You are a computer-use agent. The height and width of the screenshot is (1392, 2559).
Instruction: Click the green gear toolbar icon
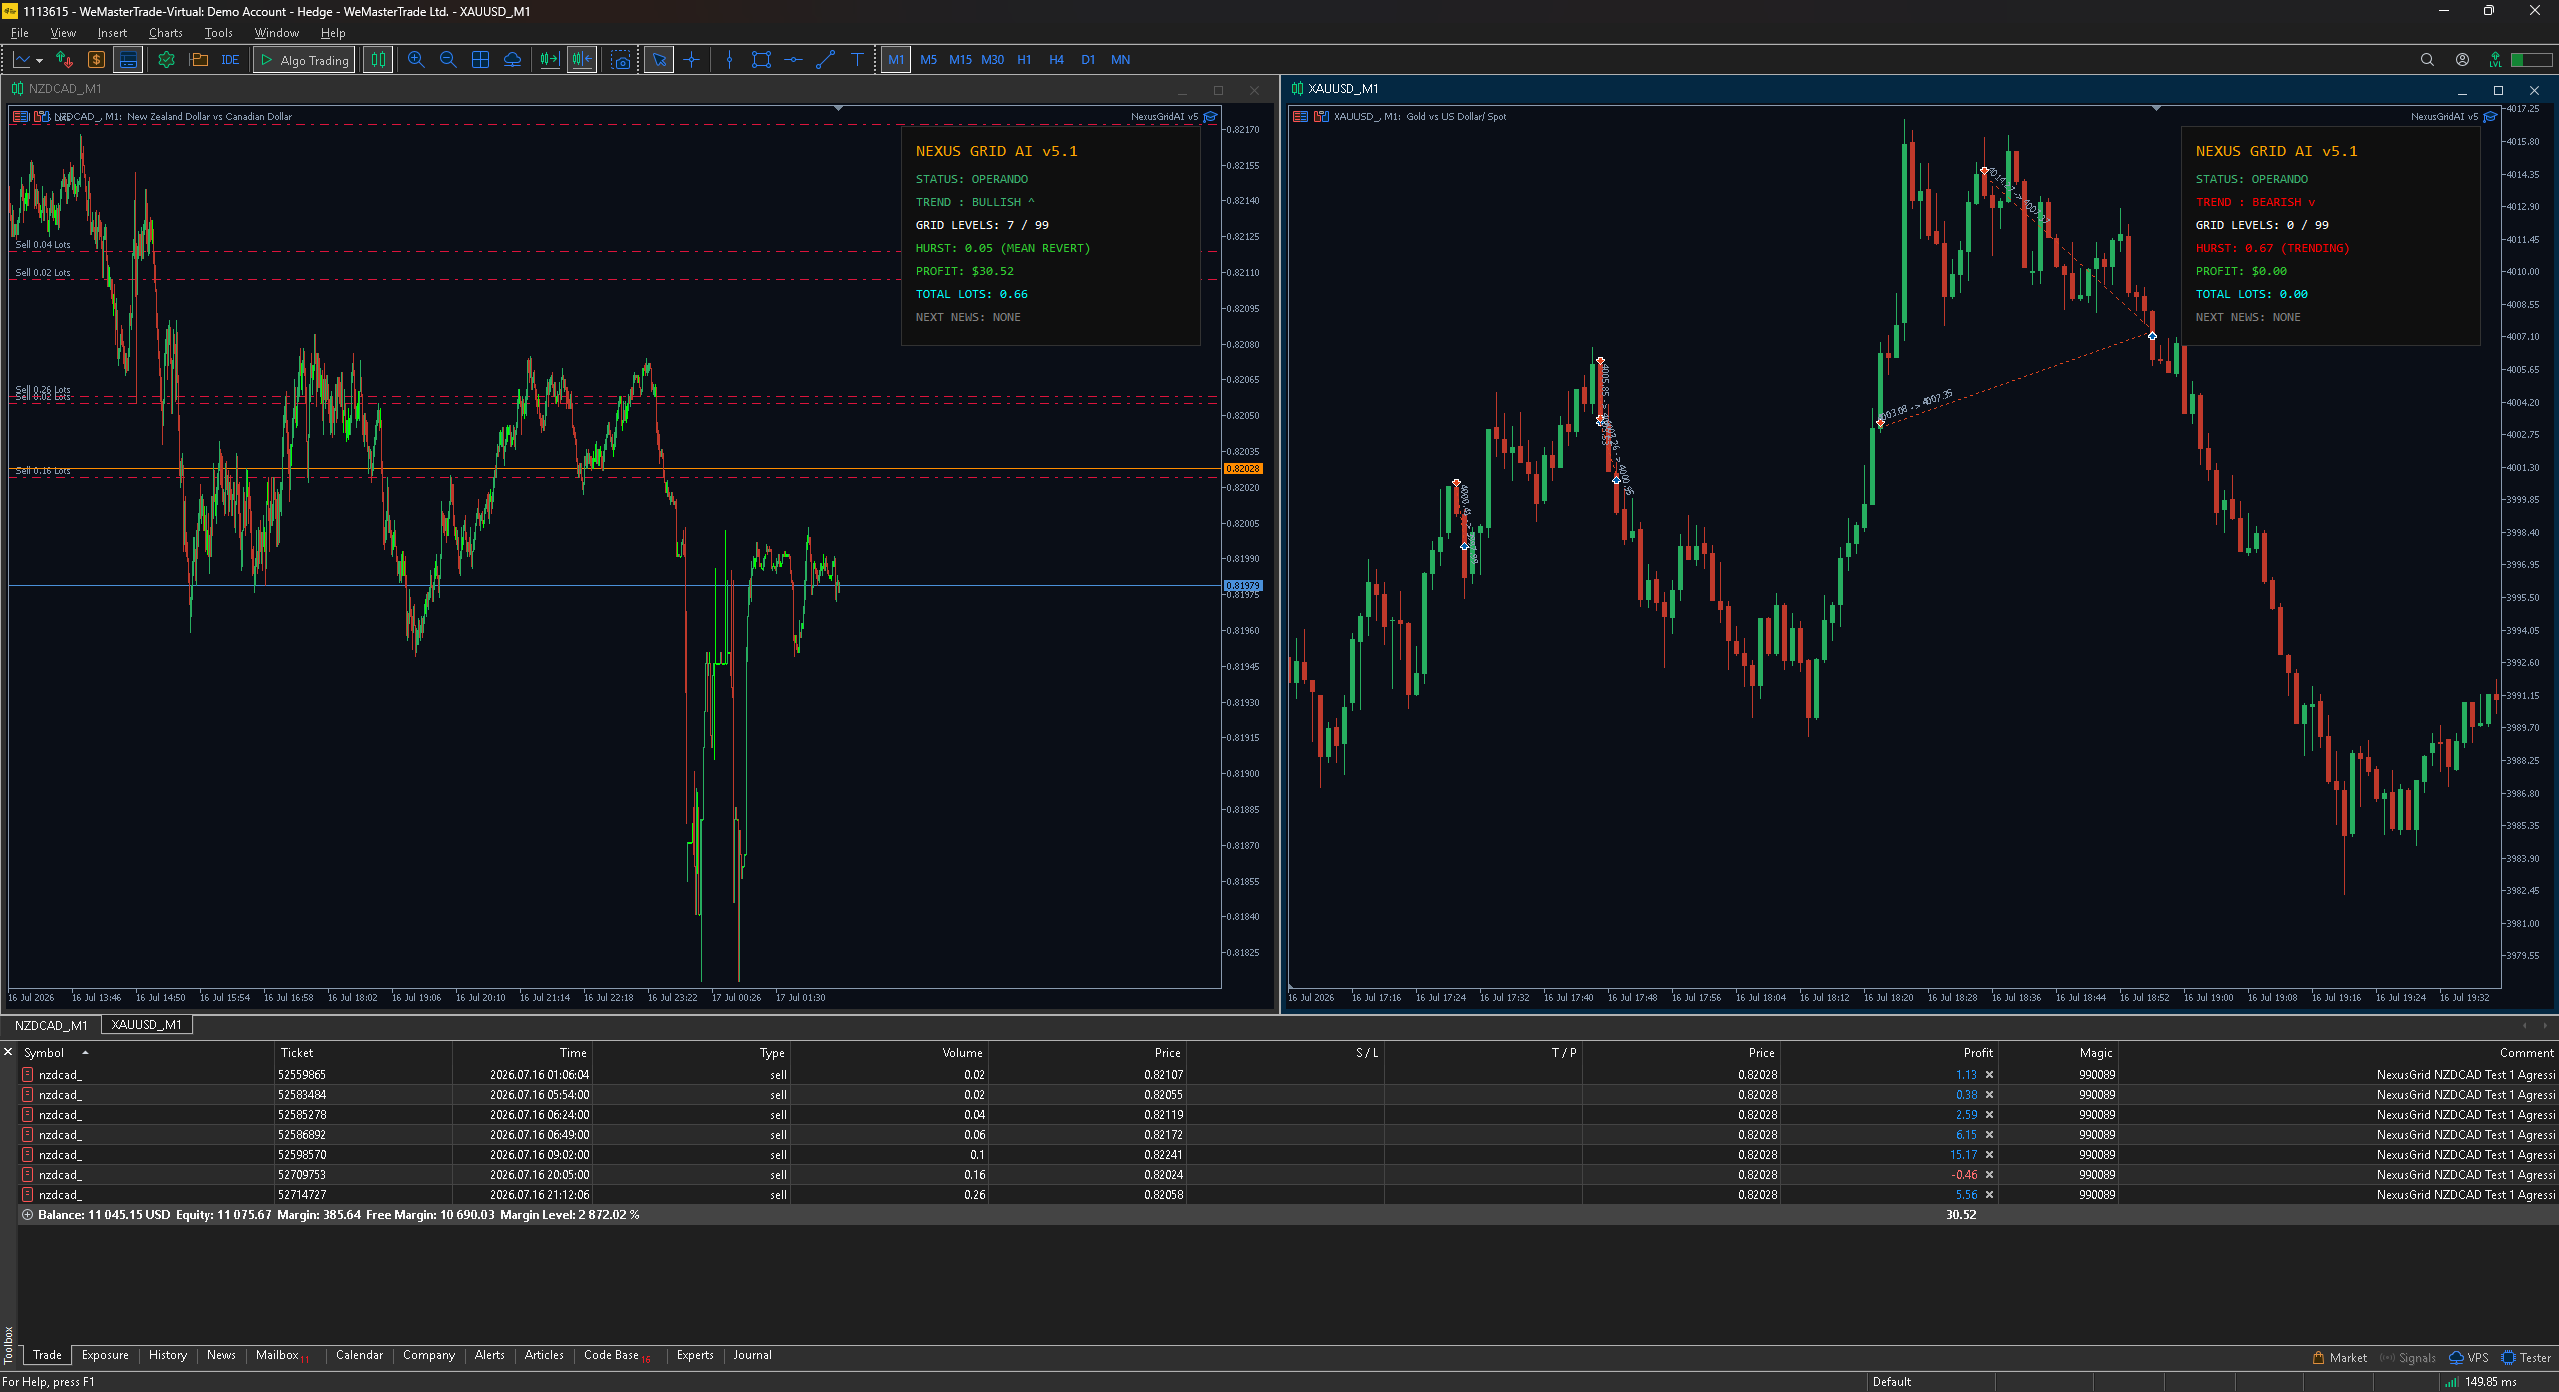(166, 60)
